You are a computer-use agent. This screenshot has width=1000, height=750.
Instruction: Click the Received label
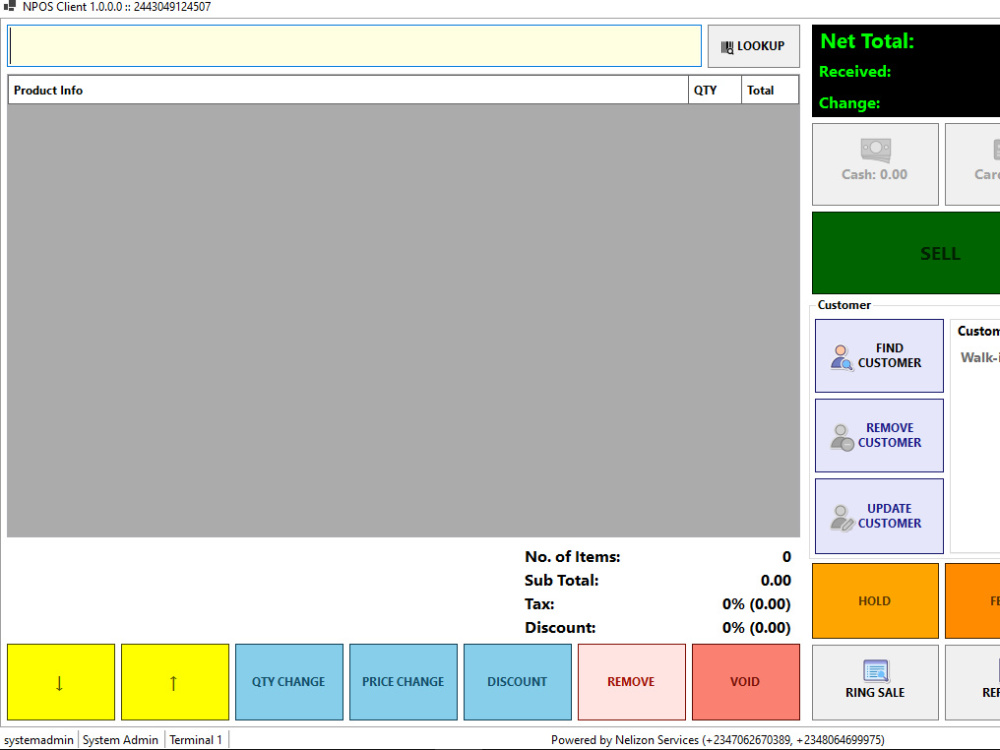(855, 71)
